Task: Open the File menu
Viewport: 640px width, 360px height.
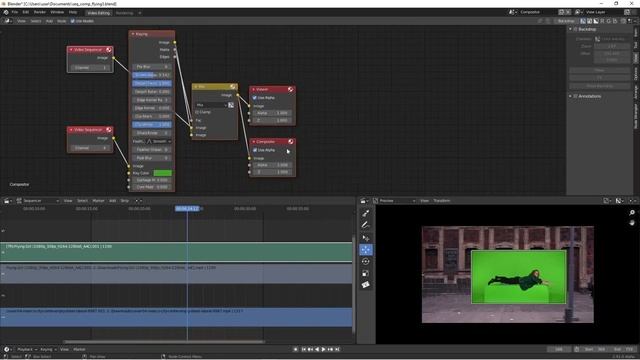Action: coord(15,12)
